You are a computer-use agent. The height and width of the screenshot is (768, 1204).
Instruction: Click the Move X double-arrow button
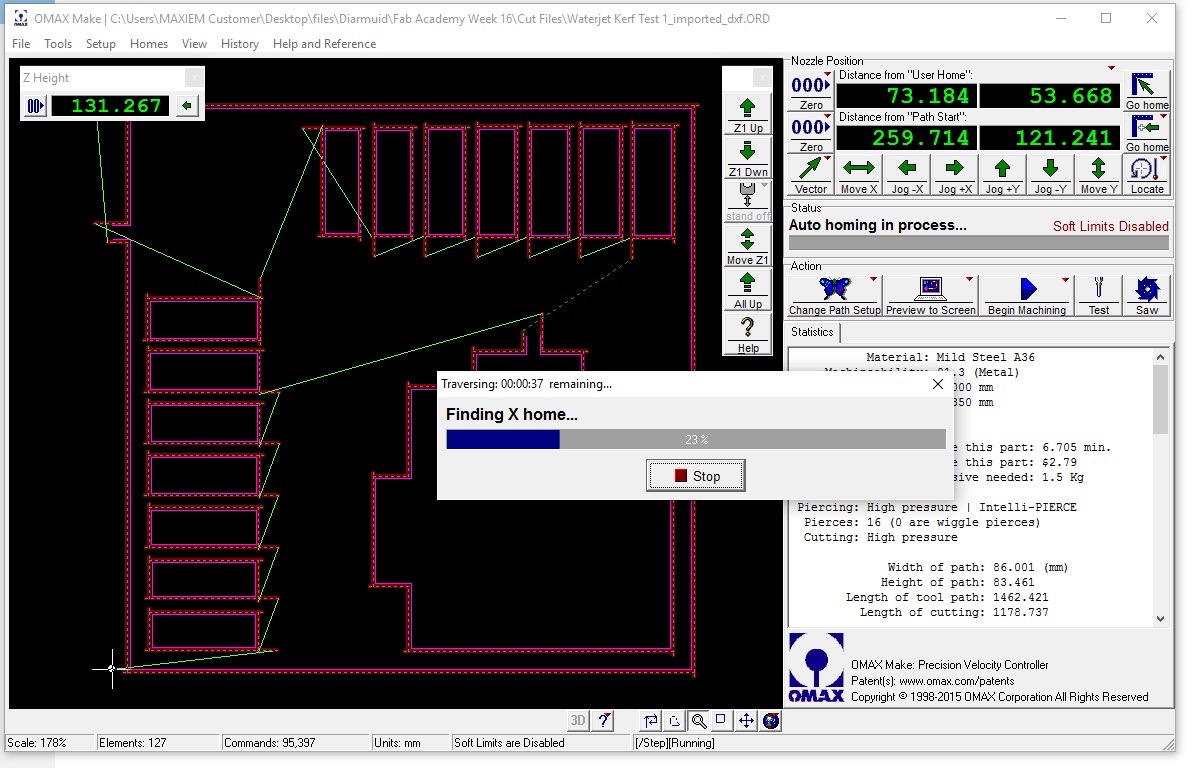[x=858, y=175]
